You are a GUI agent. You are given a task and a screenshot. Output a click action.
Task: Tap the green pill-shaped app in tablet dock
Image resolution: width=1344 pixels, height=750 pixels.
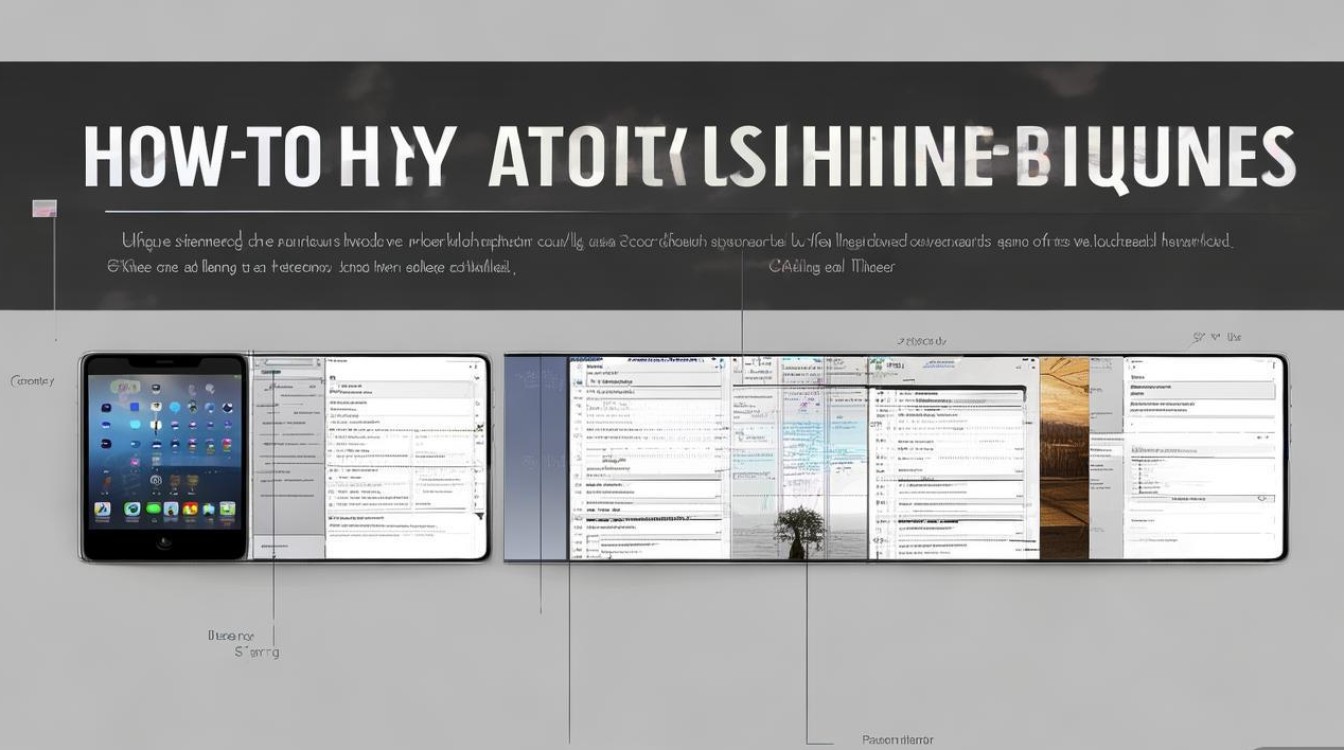tap(155, 510)
